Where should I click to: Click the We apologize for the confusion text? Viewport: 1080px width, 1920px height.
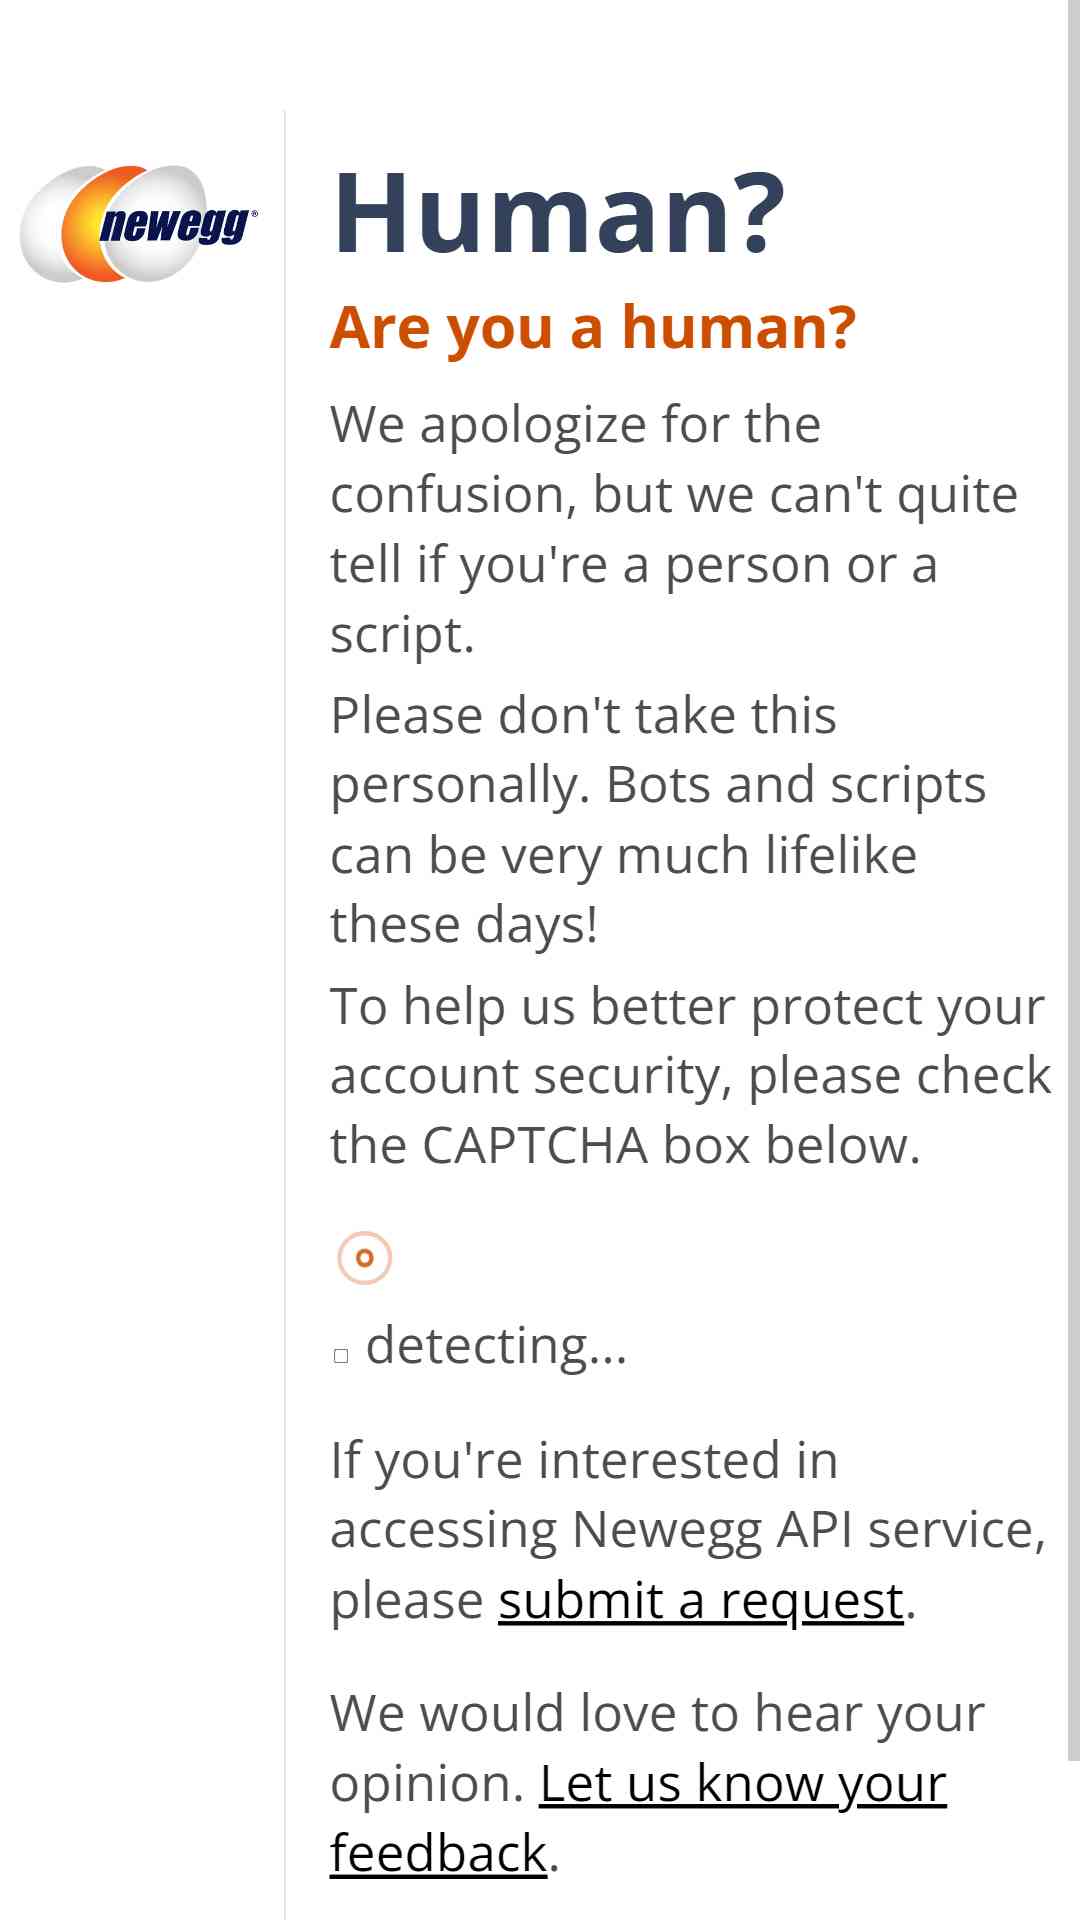[674, 459]
